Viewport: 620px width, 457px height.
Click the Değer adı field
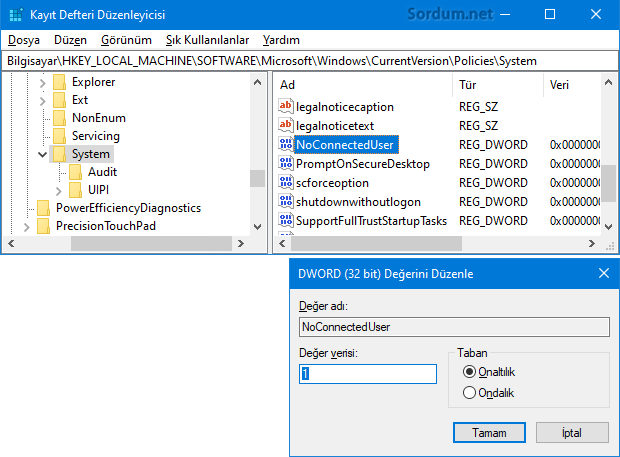(454, 327)
